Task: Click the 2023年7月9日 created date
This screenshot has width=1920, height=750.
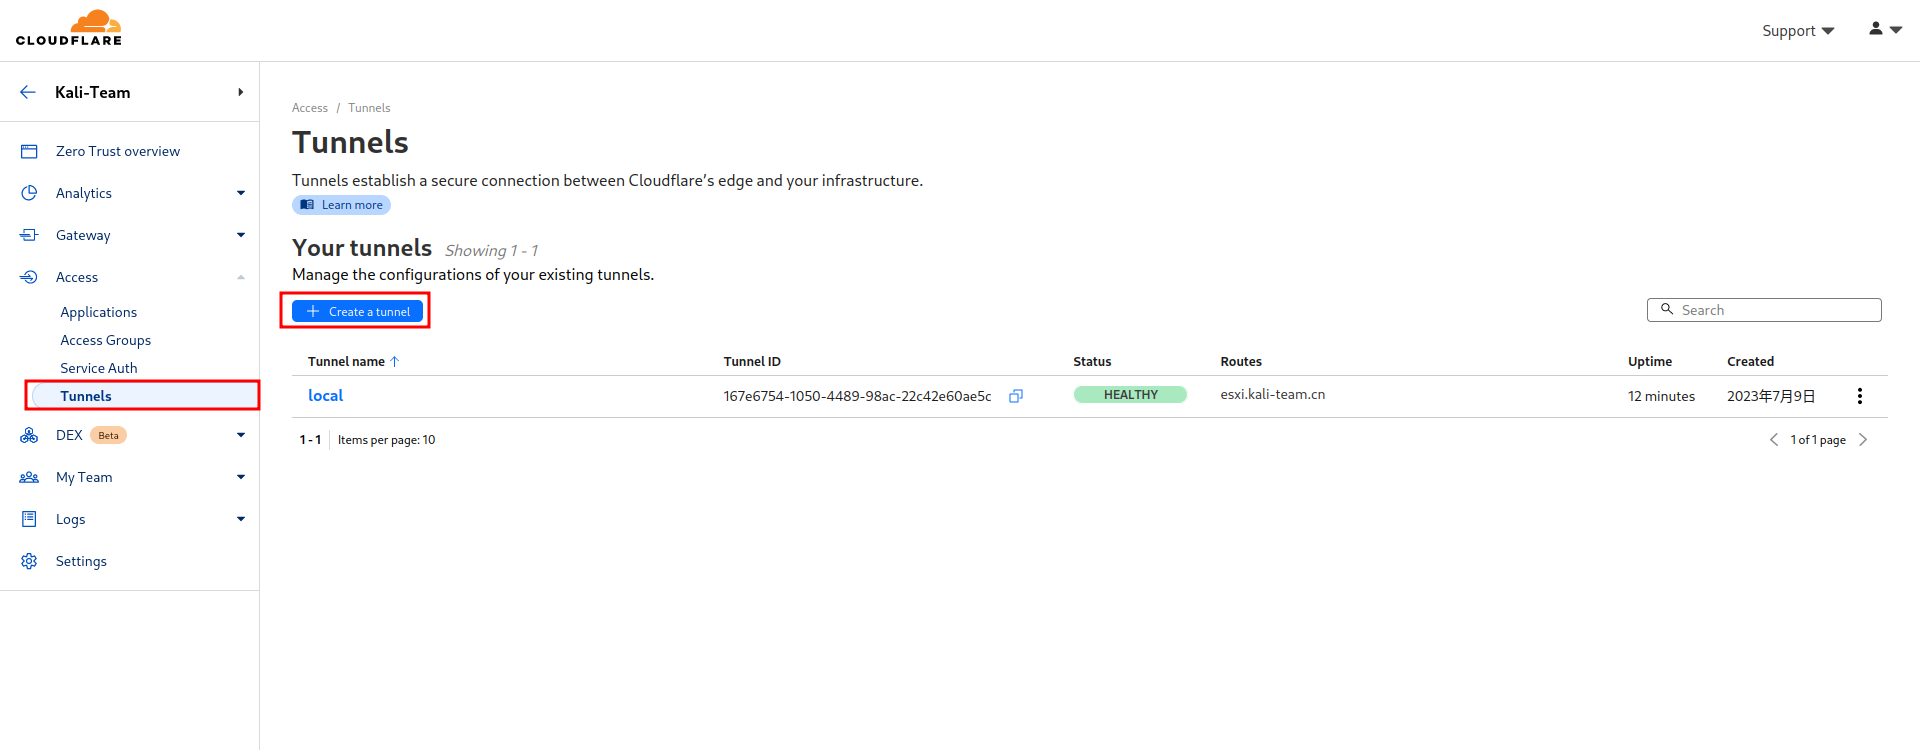Action: (x=1771, y=396)
